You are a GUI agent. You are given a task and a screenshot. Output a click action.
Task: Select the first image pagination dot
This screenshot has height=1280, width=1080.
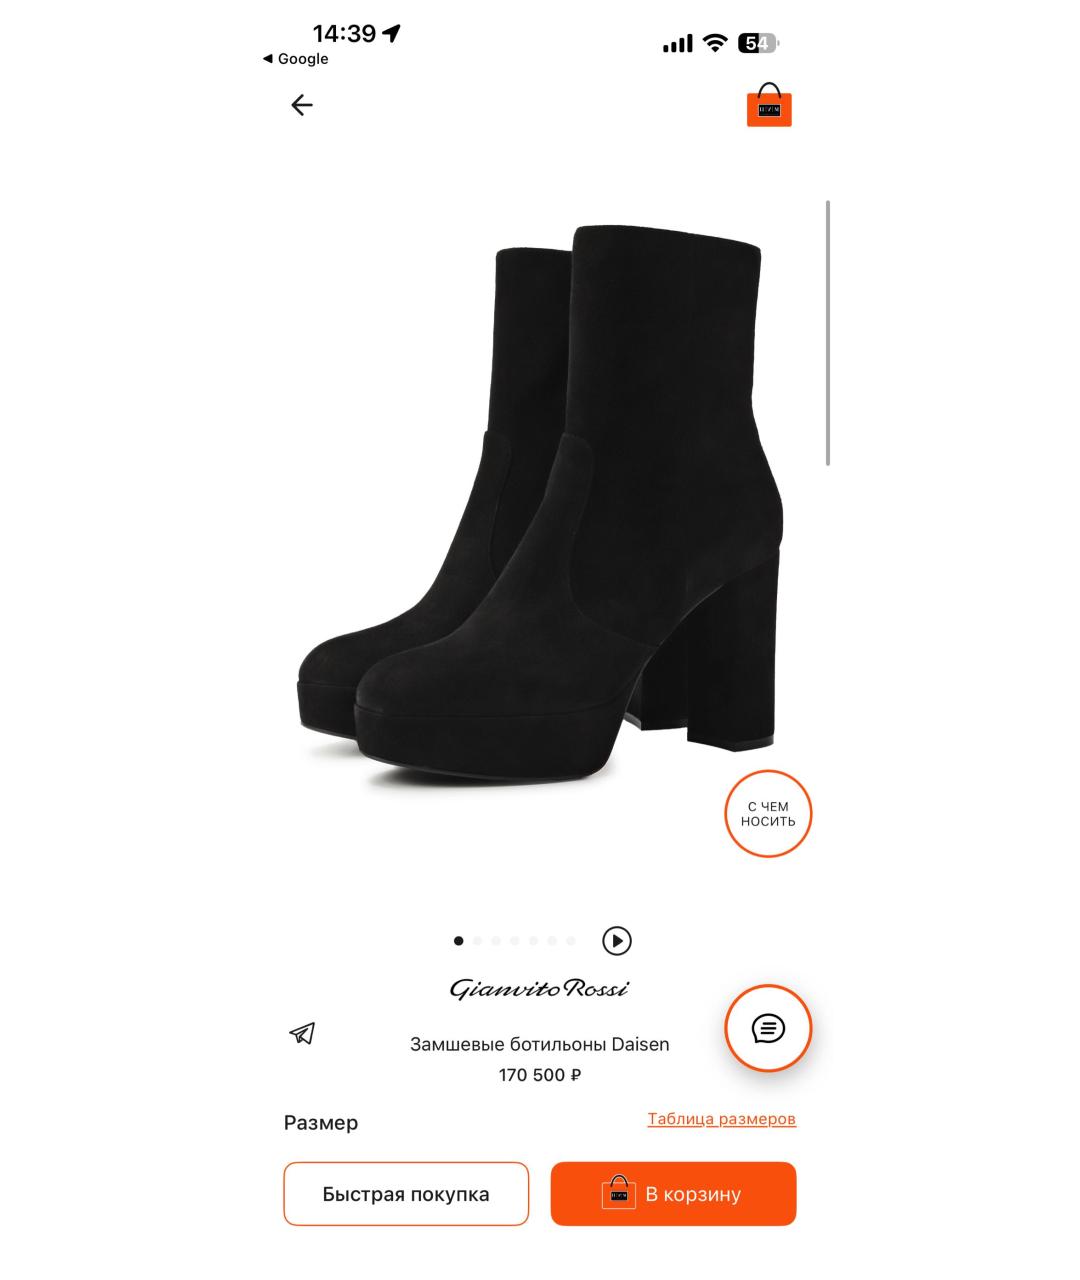459,941
